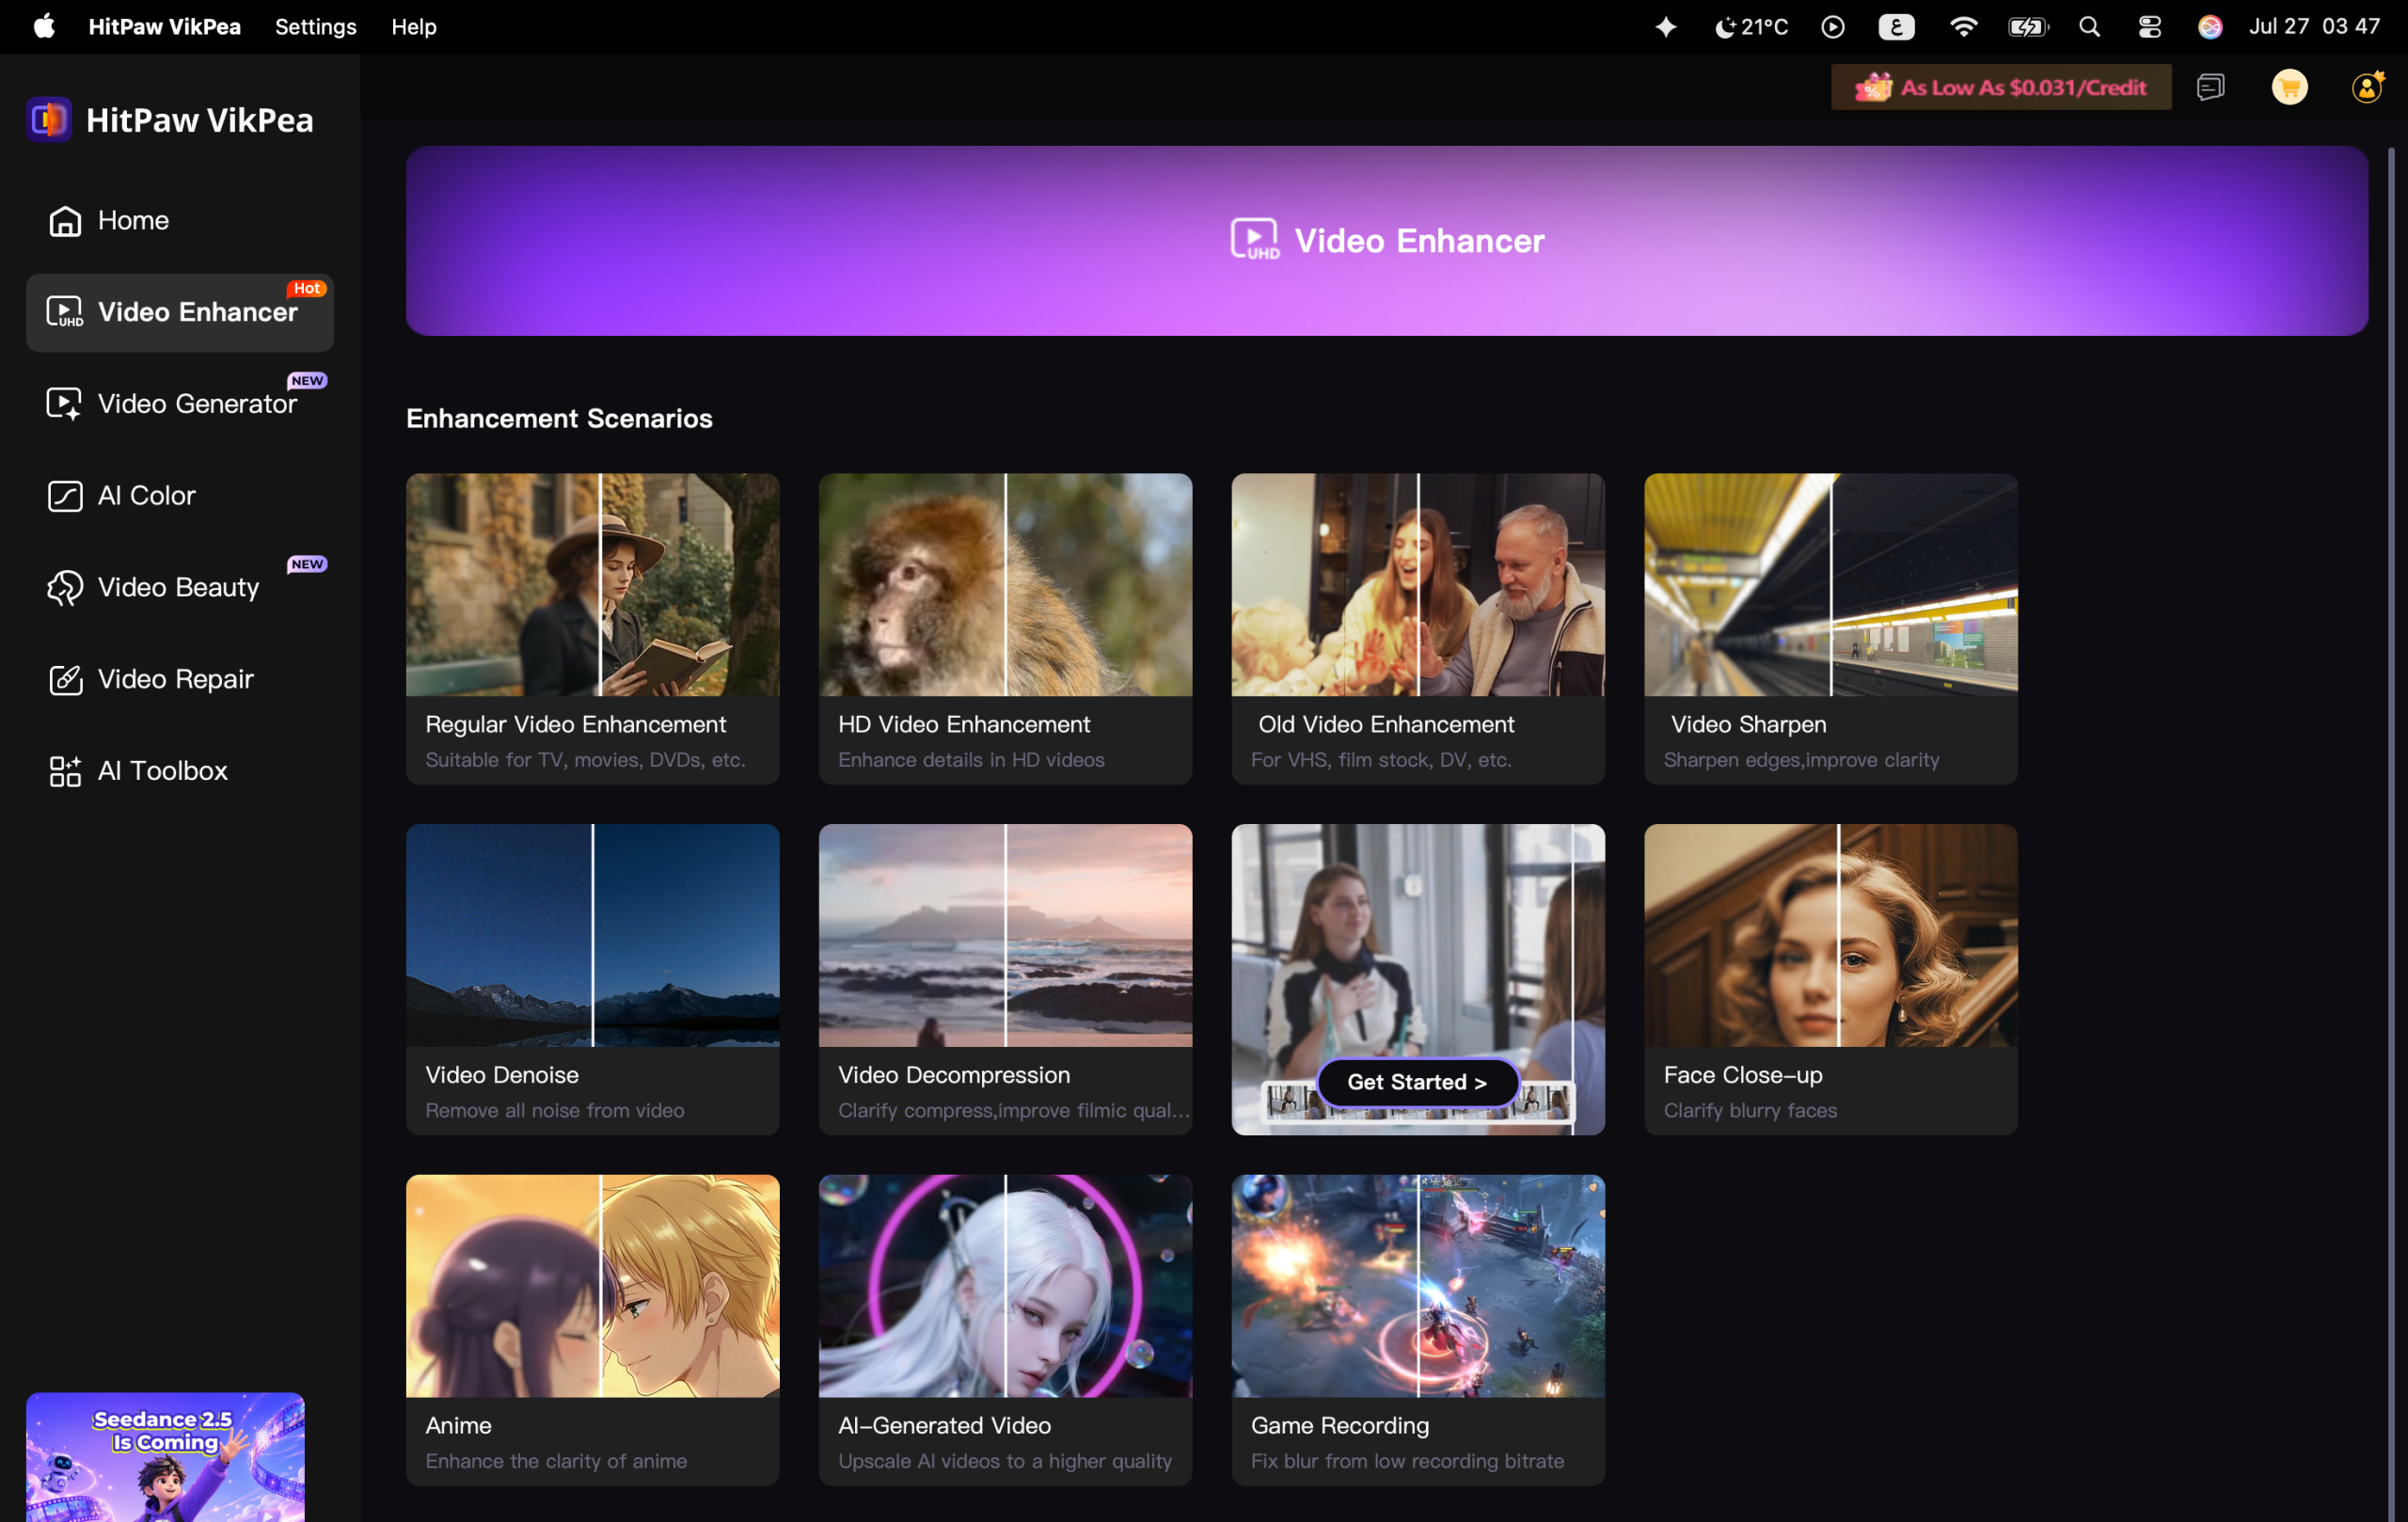Select Video Enhancer in the sidebar
This screenshot has width=2408, height=1522.
click(x=180, y=312)
